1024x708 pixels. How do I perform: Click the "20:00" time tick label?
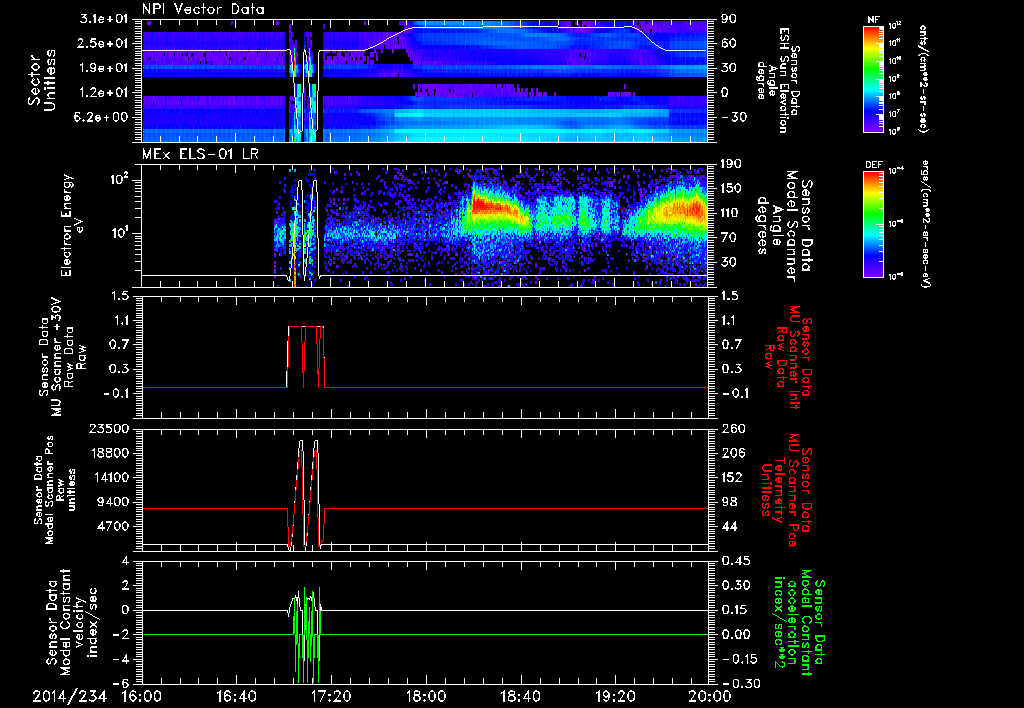(710, 697)
